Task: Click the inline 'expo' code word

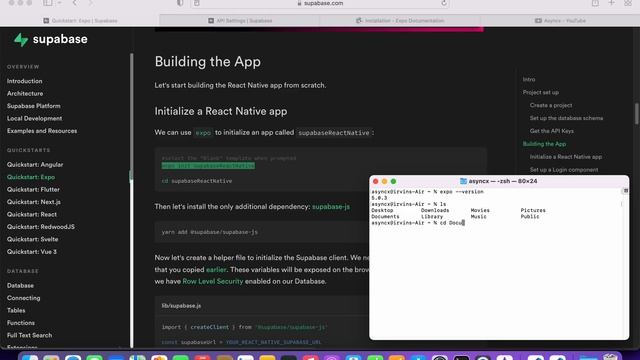Action: 203,133
